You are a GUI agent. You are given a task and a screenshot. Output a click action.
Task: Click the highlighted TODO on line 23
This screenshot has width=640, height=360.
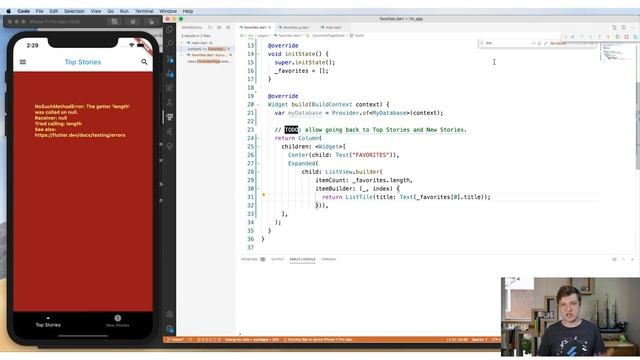291,130
